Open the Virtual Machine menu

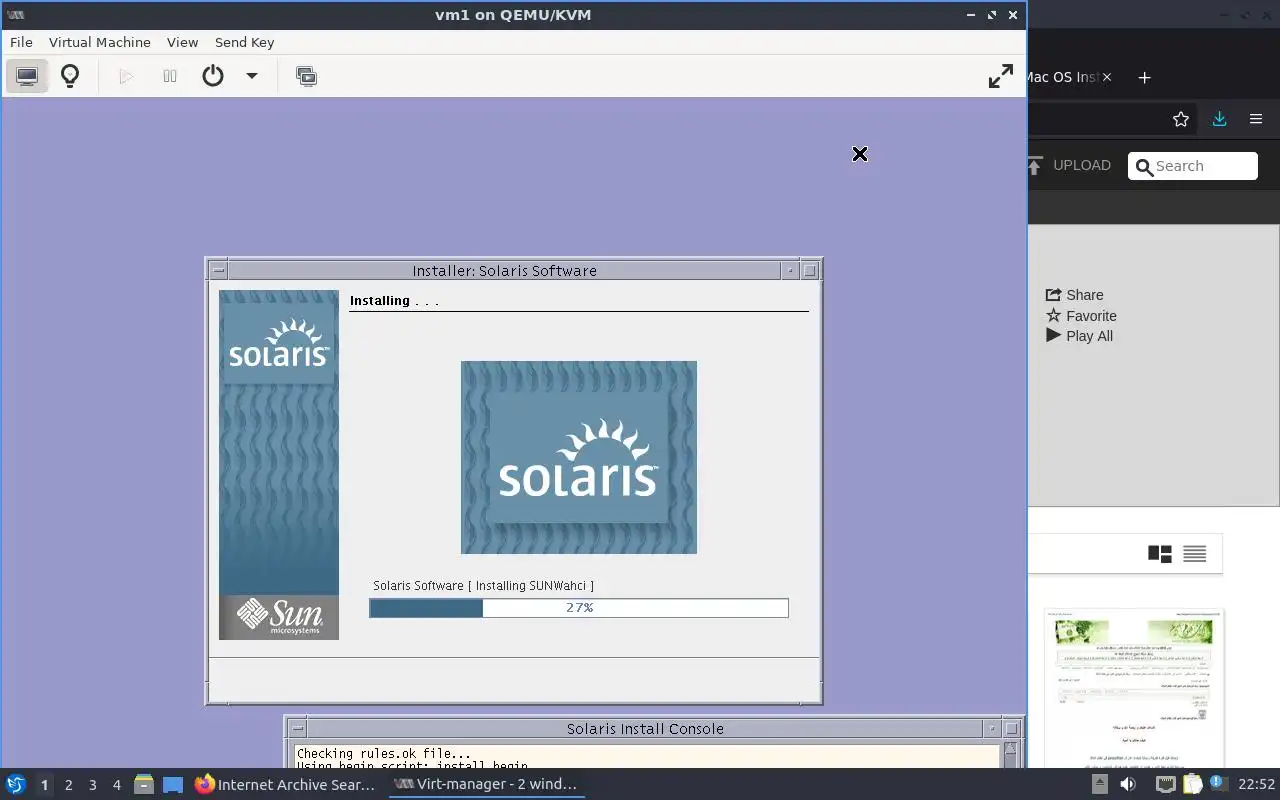coord(100,42)
